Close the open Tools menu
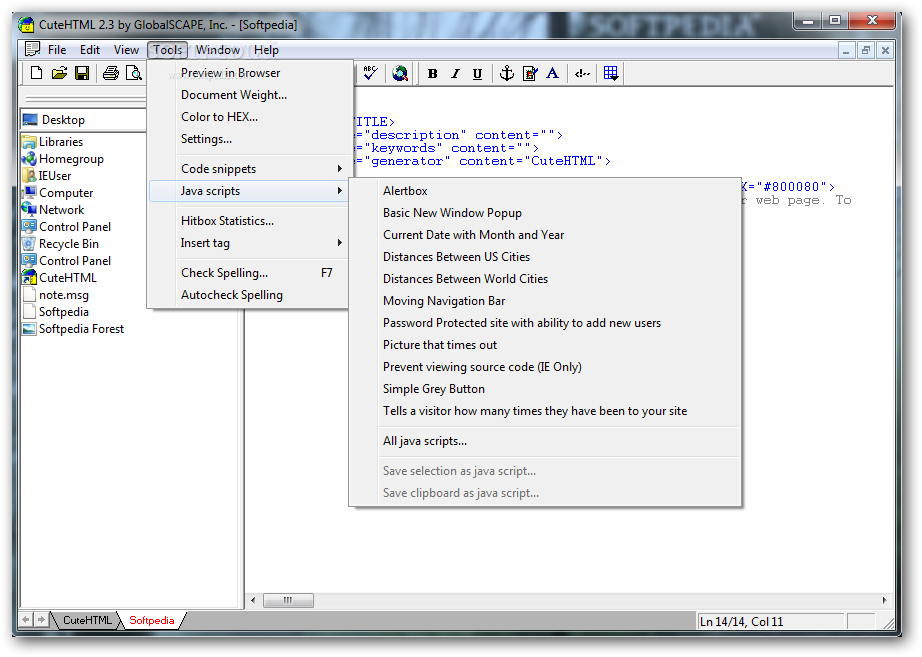 tap(168, 50)
